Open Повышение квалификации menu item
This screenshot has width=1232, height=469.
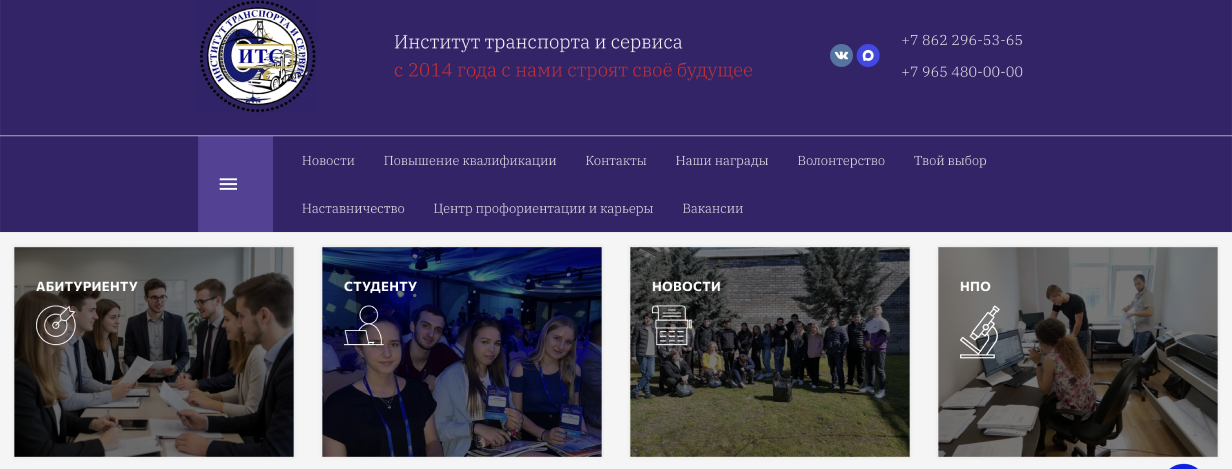tap(470, 161)
